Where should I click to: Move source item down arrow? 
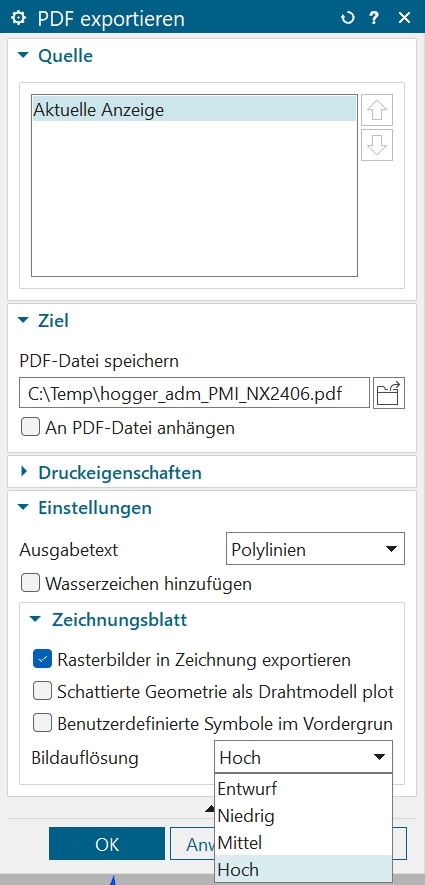click(x=377, y=145)
